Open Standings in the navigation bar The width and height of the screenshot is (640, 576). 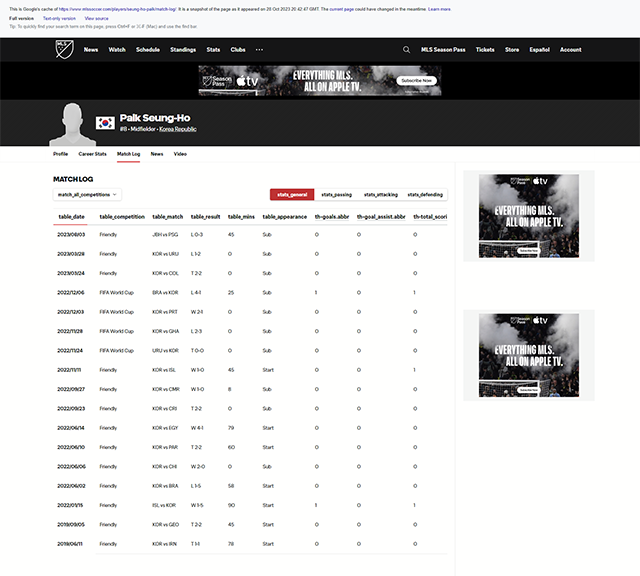click(183, 49)
